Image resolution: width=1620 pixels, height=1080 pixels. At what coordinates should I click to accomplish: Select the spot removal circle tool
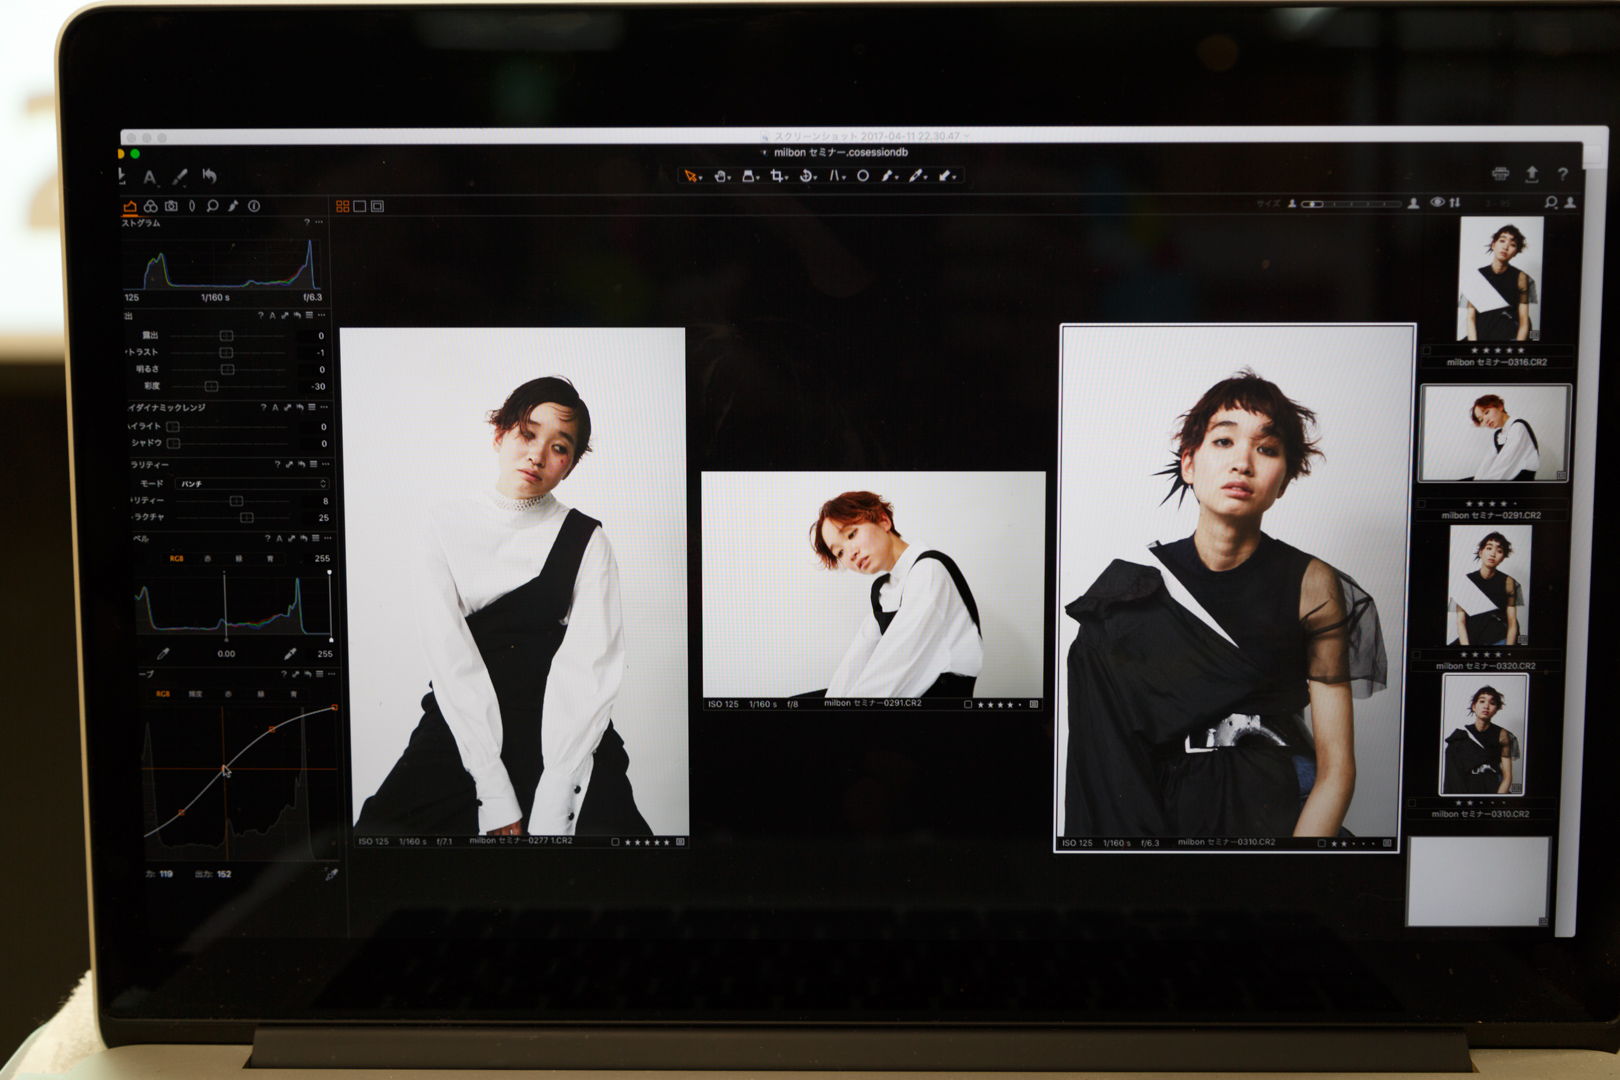coord(863,176)
